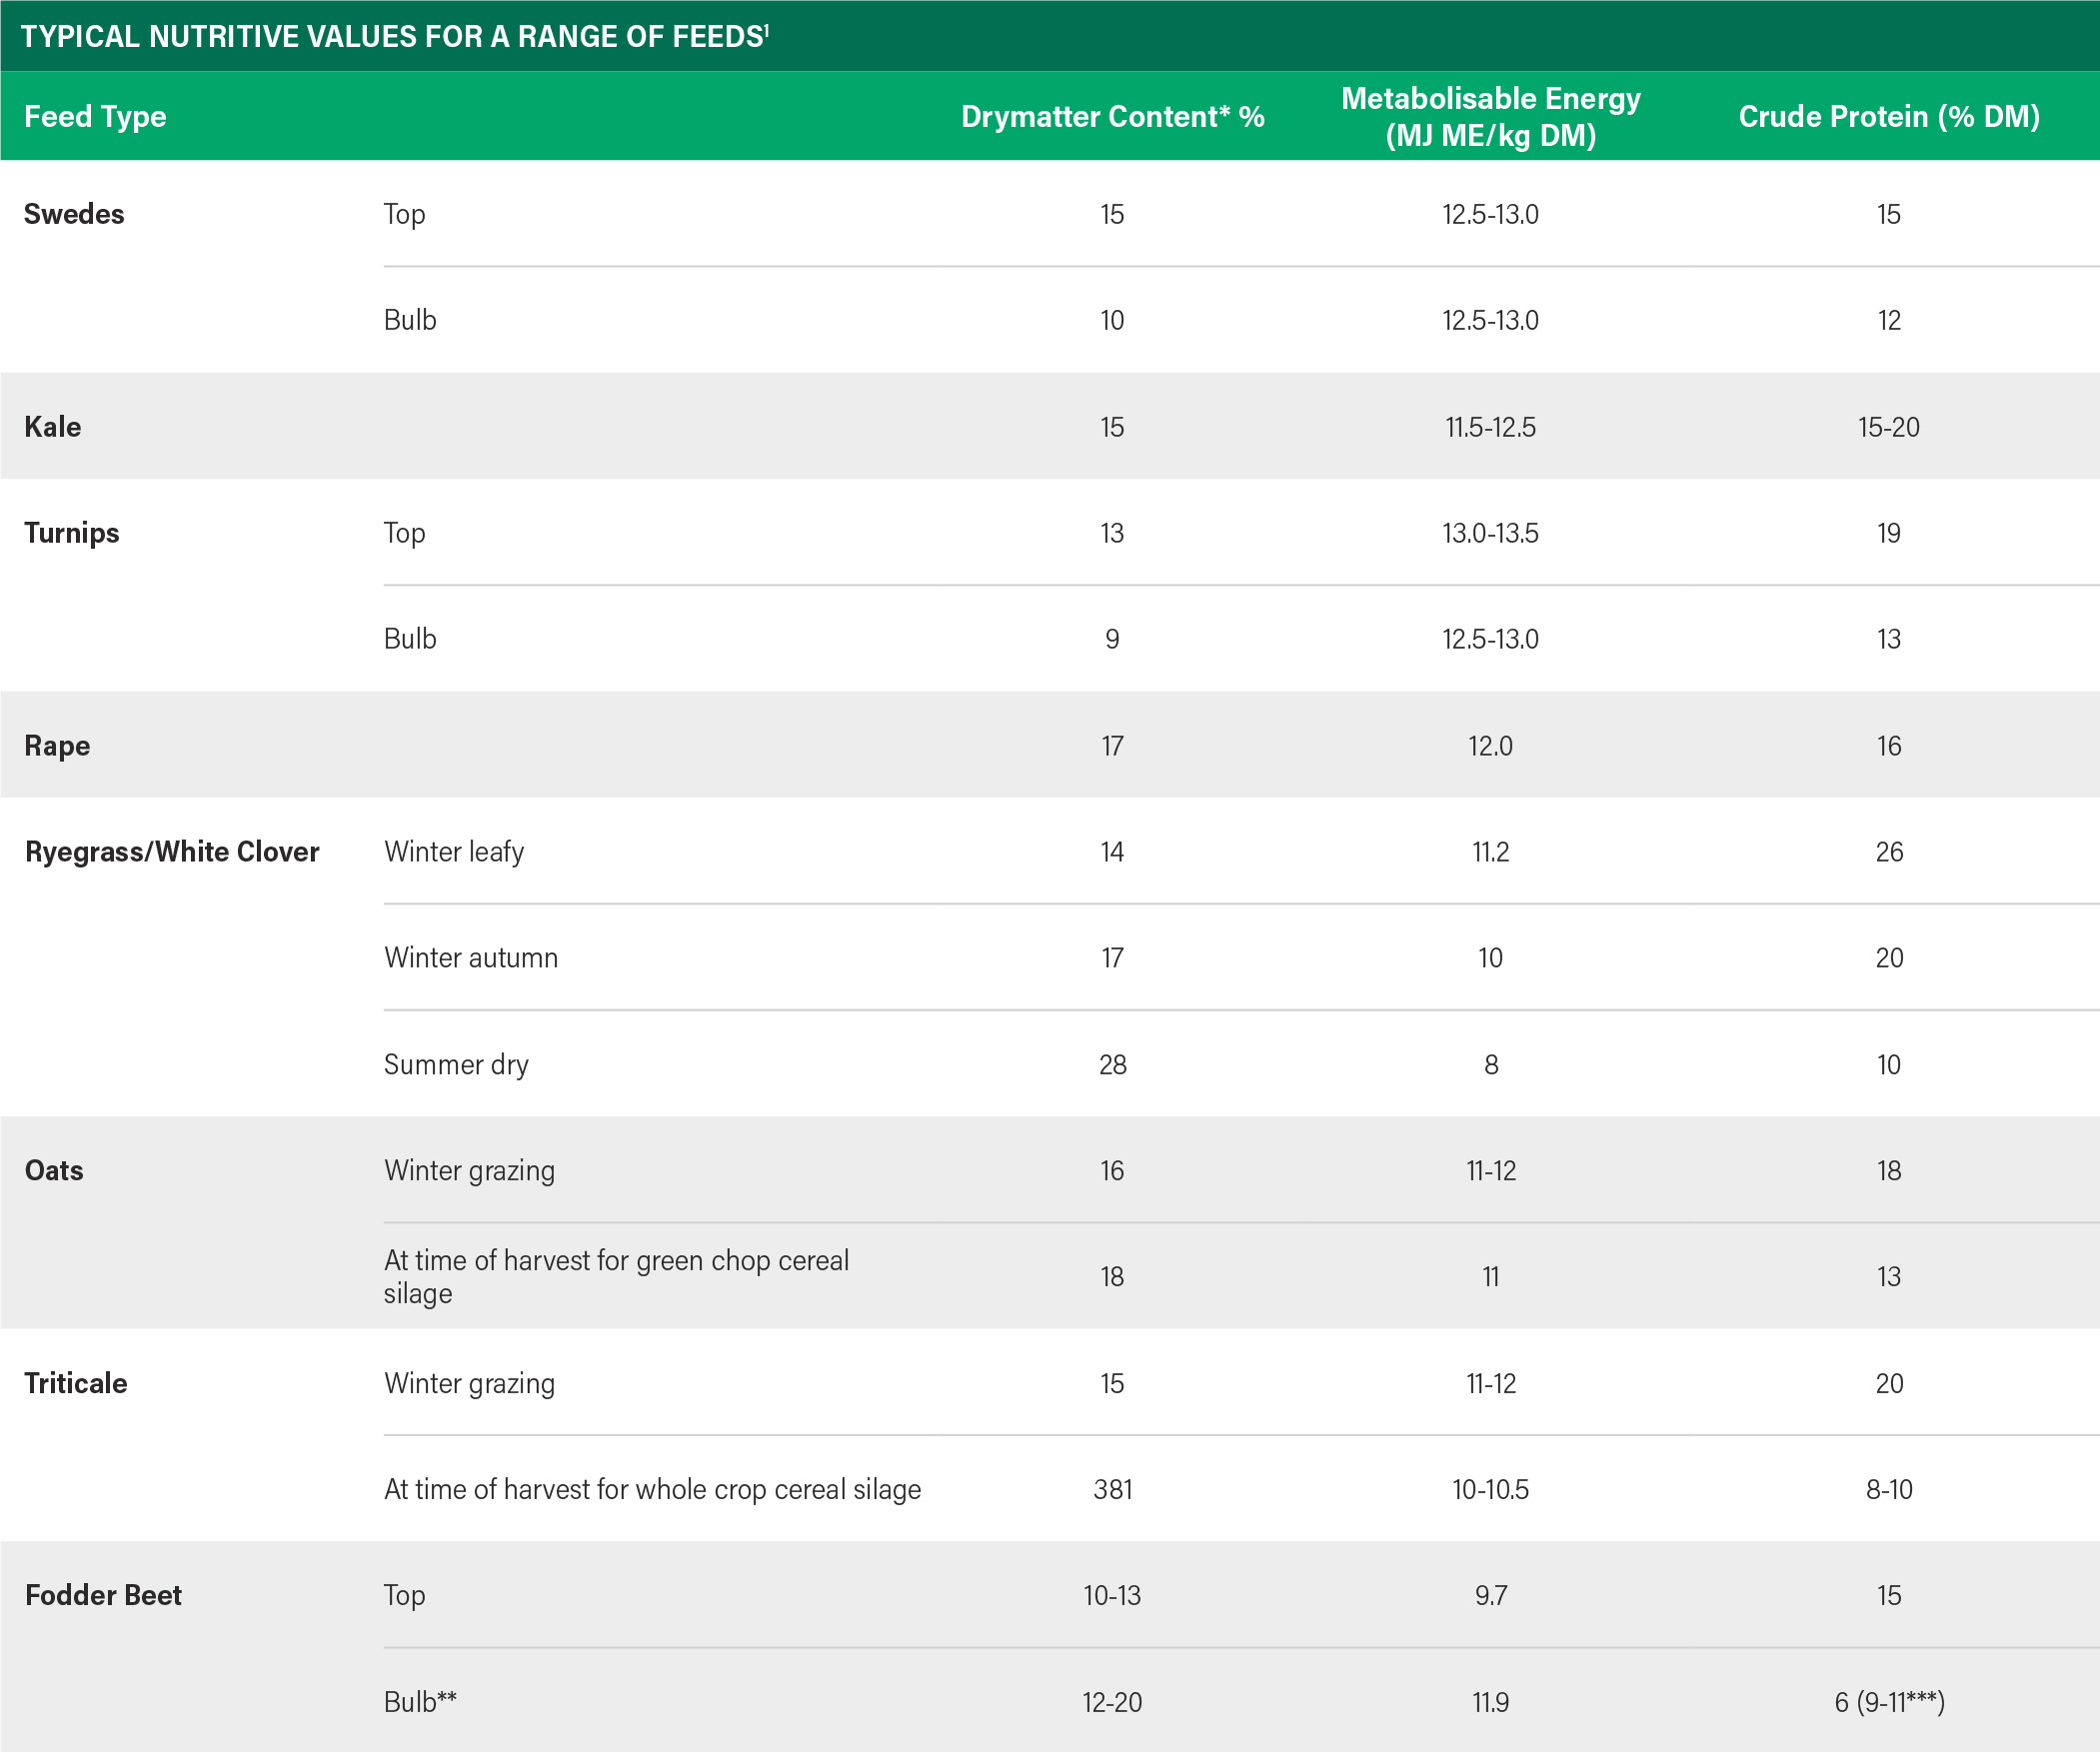Click the 'Winter autumn' subtype
This screenshot has height=1752, width=2100.
471,958
